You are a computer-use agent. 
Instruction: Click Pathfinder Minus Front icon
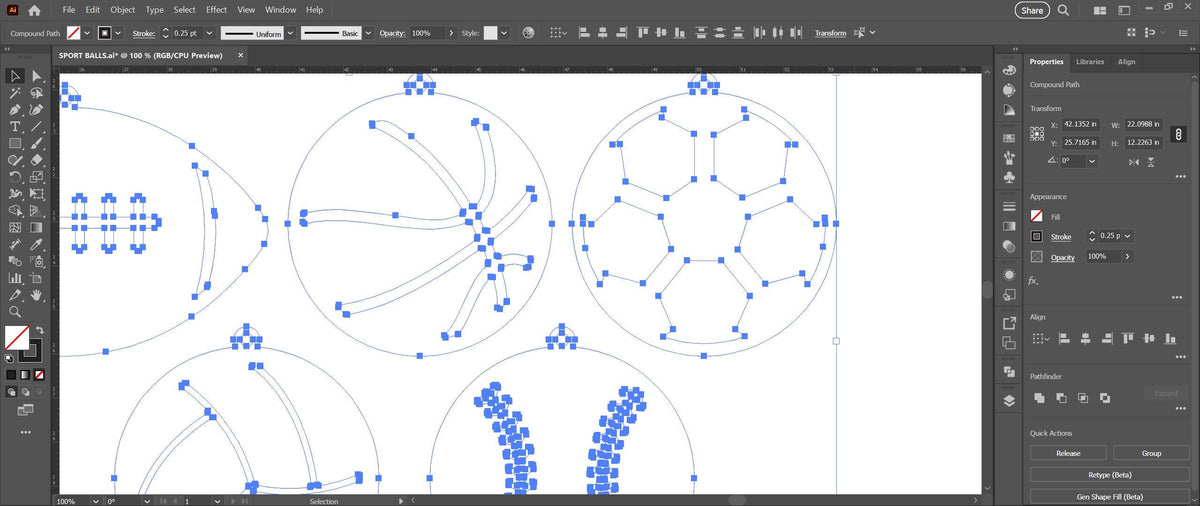click(x=1062, y=397)
